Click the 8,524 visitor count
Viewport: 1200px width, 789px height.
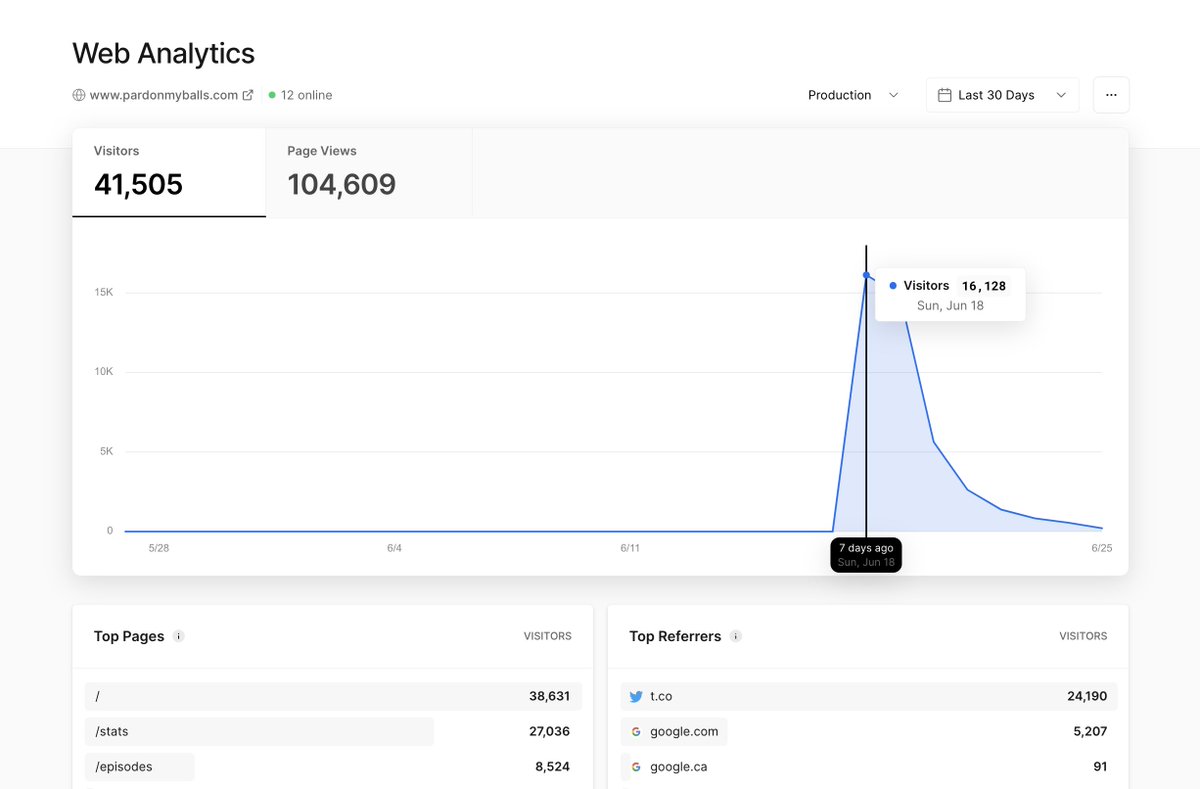[553, 767]
